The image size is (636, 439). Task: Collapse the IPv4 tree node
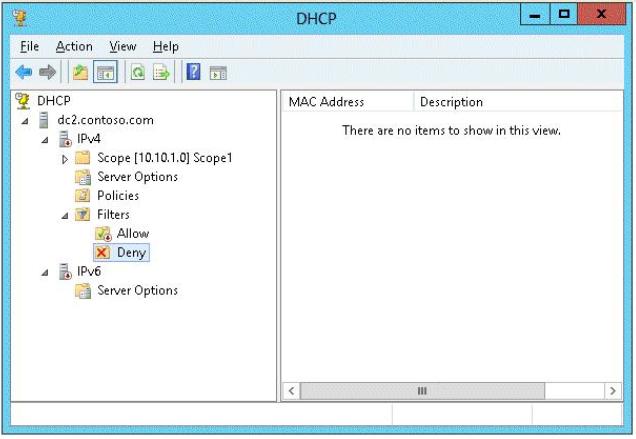pos(45,140)
